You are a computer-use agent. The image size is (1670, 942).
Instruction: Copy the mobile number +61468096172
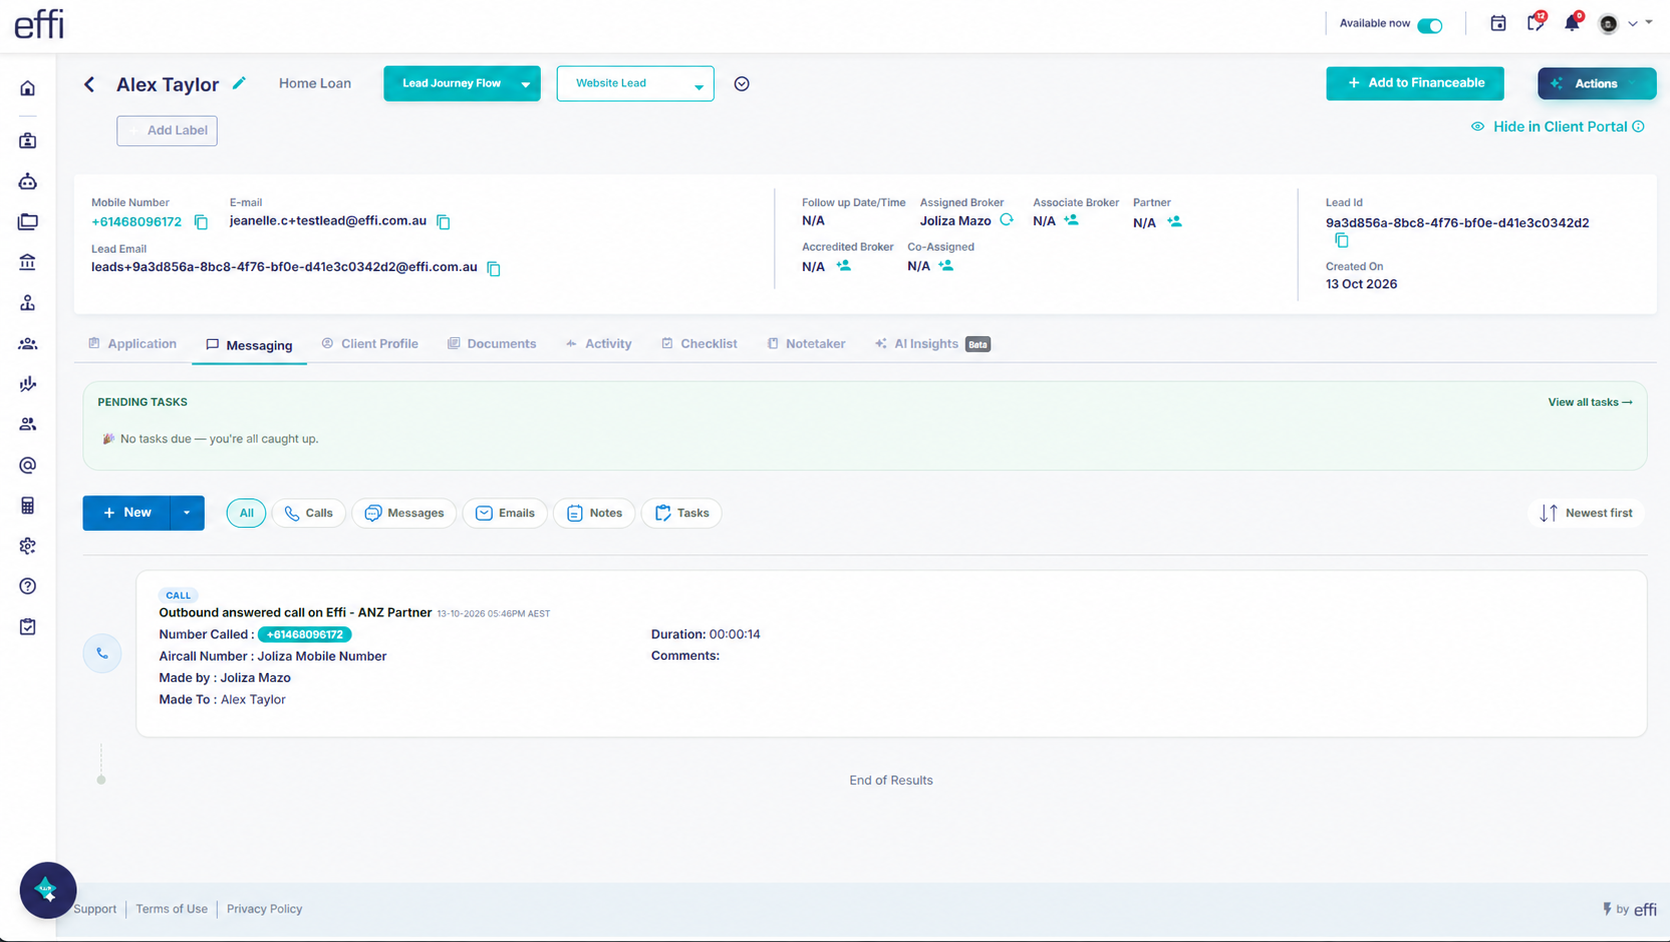coord(201,222)
